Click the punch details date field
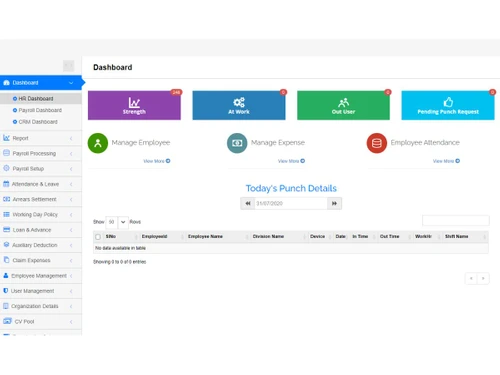 tap(291, 203)
